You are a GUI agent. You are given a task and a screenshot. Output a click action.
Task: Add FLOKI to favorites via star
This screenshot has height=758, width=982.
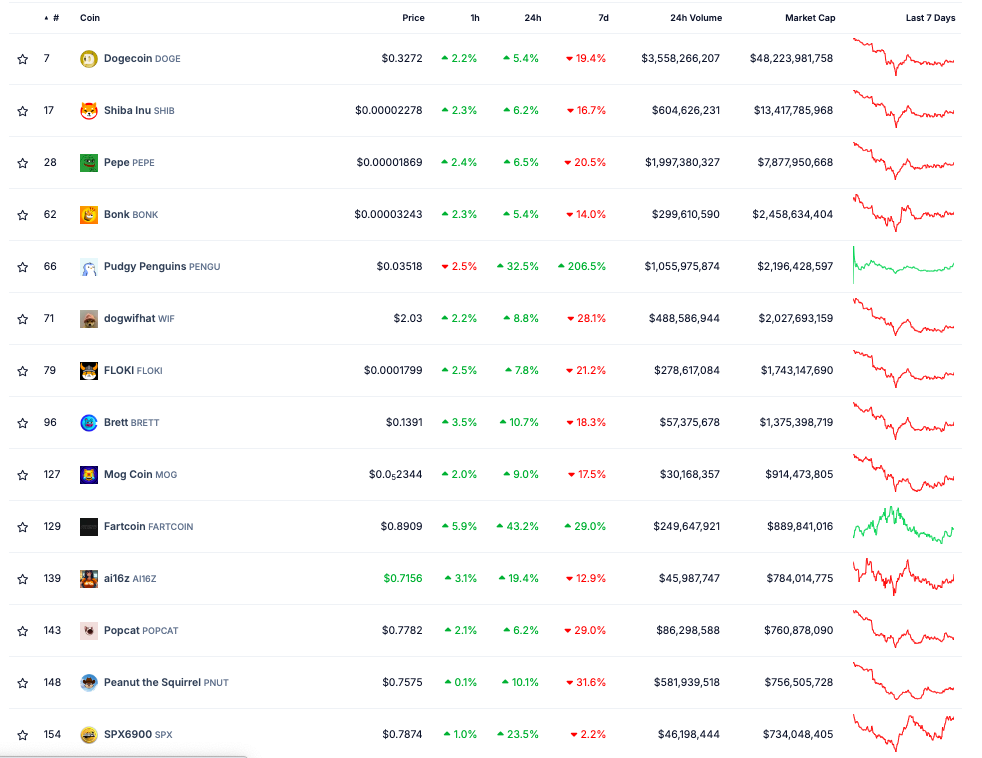23,371
